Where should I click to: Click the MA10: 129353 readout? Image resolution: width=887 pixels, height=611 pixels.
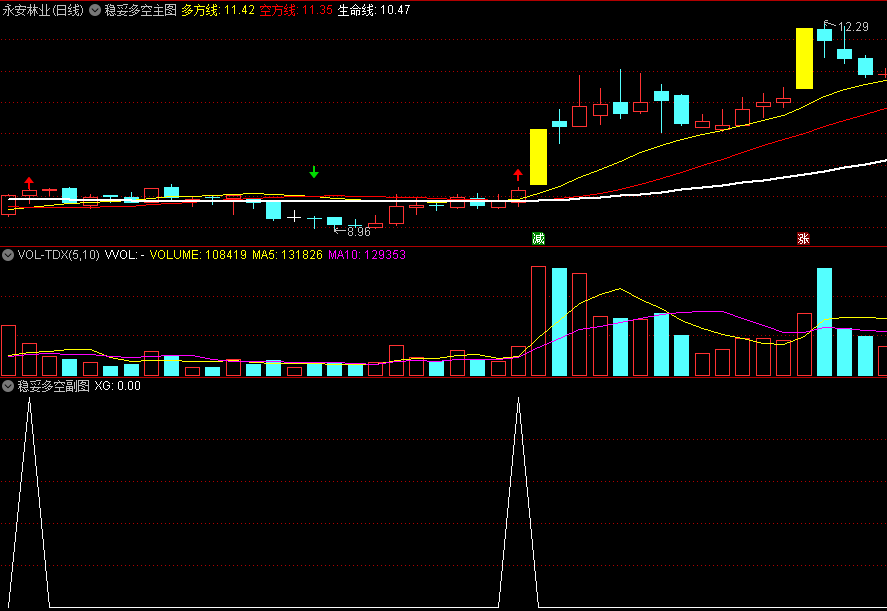[367, 255]
